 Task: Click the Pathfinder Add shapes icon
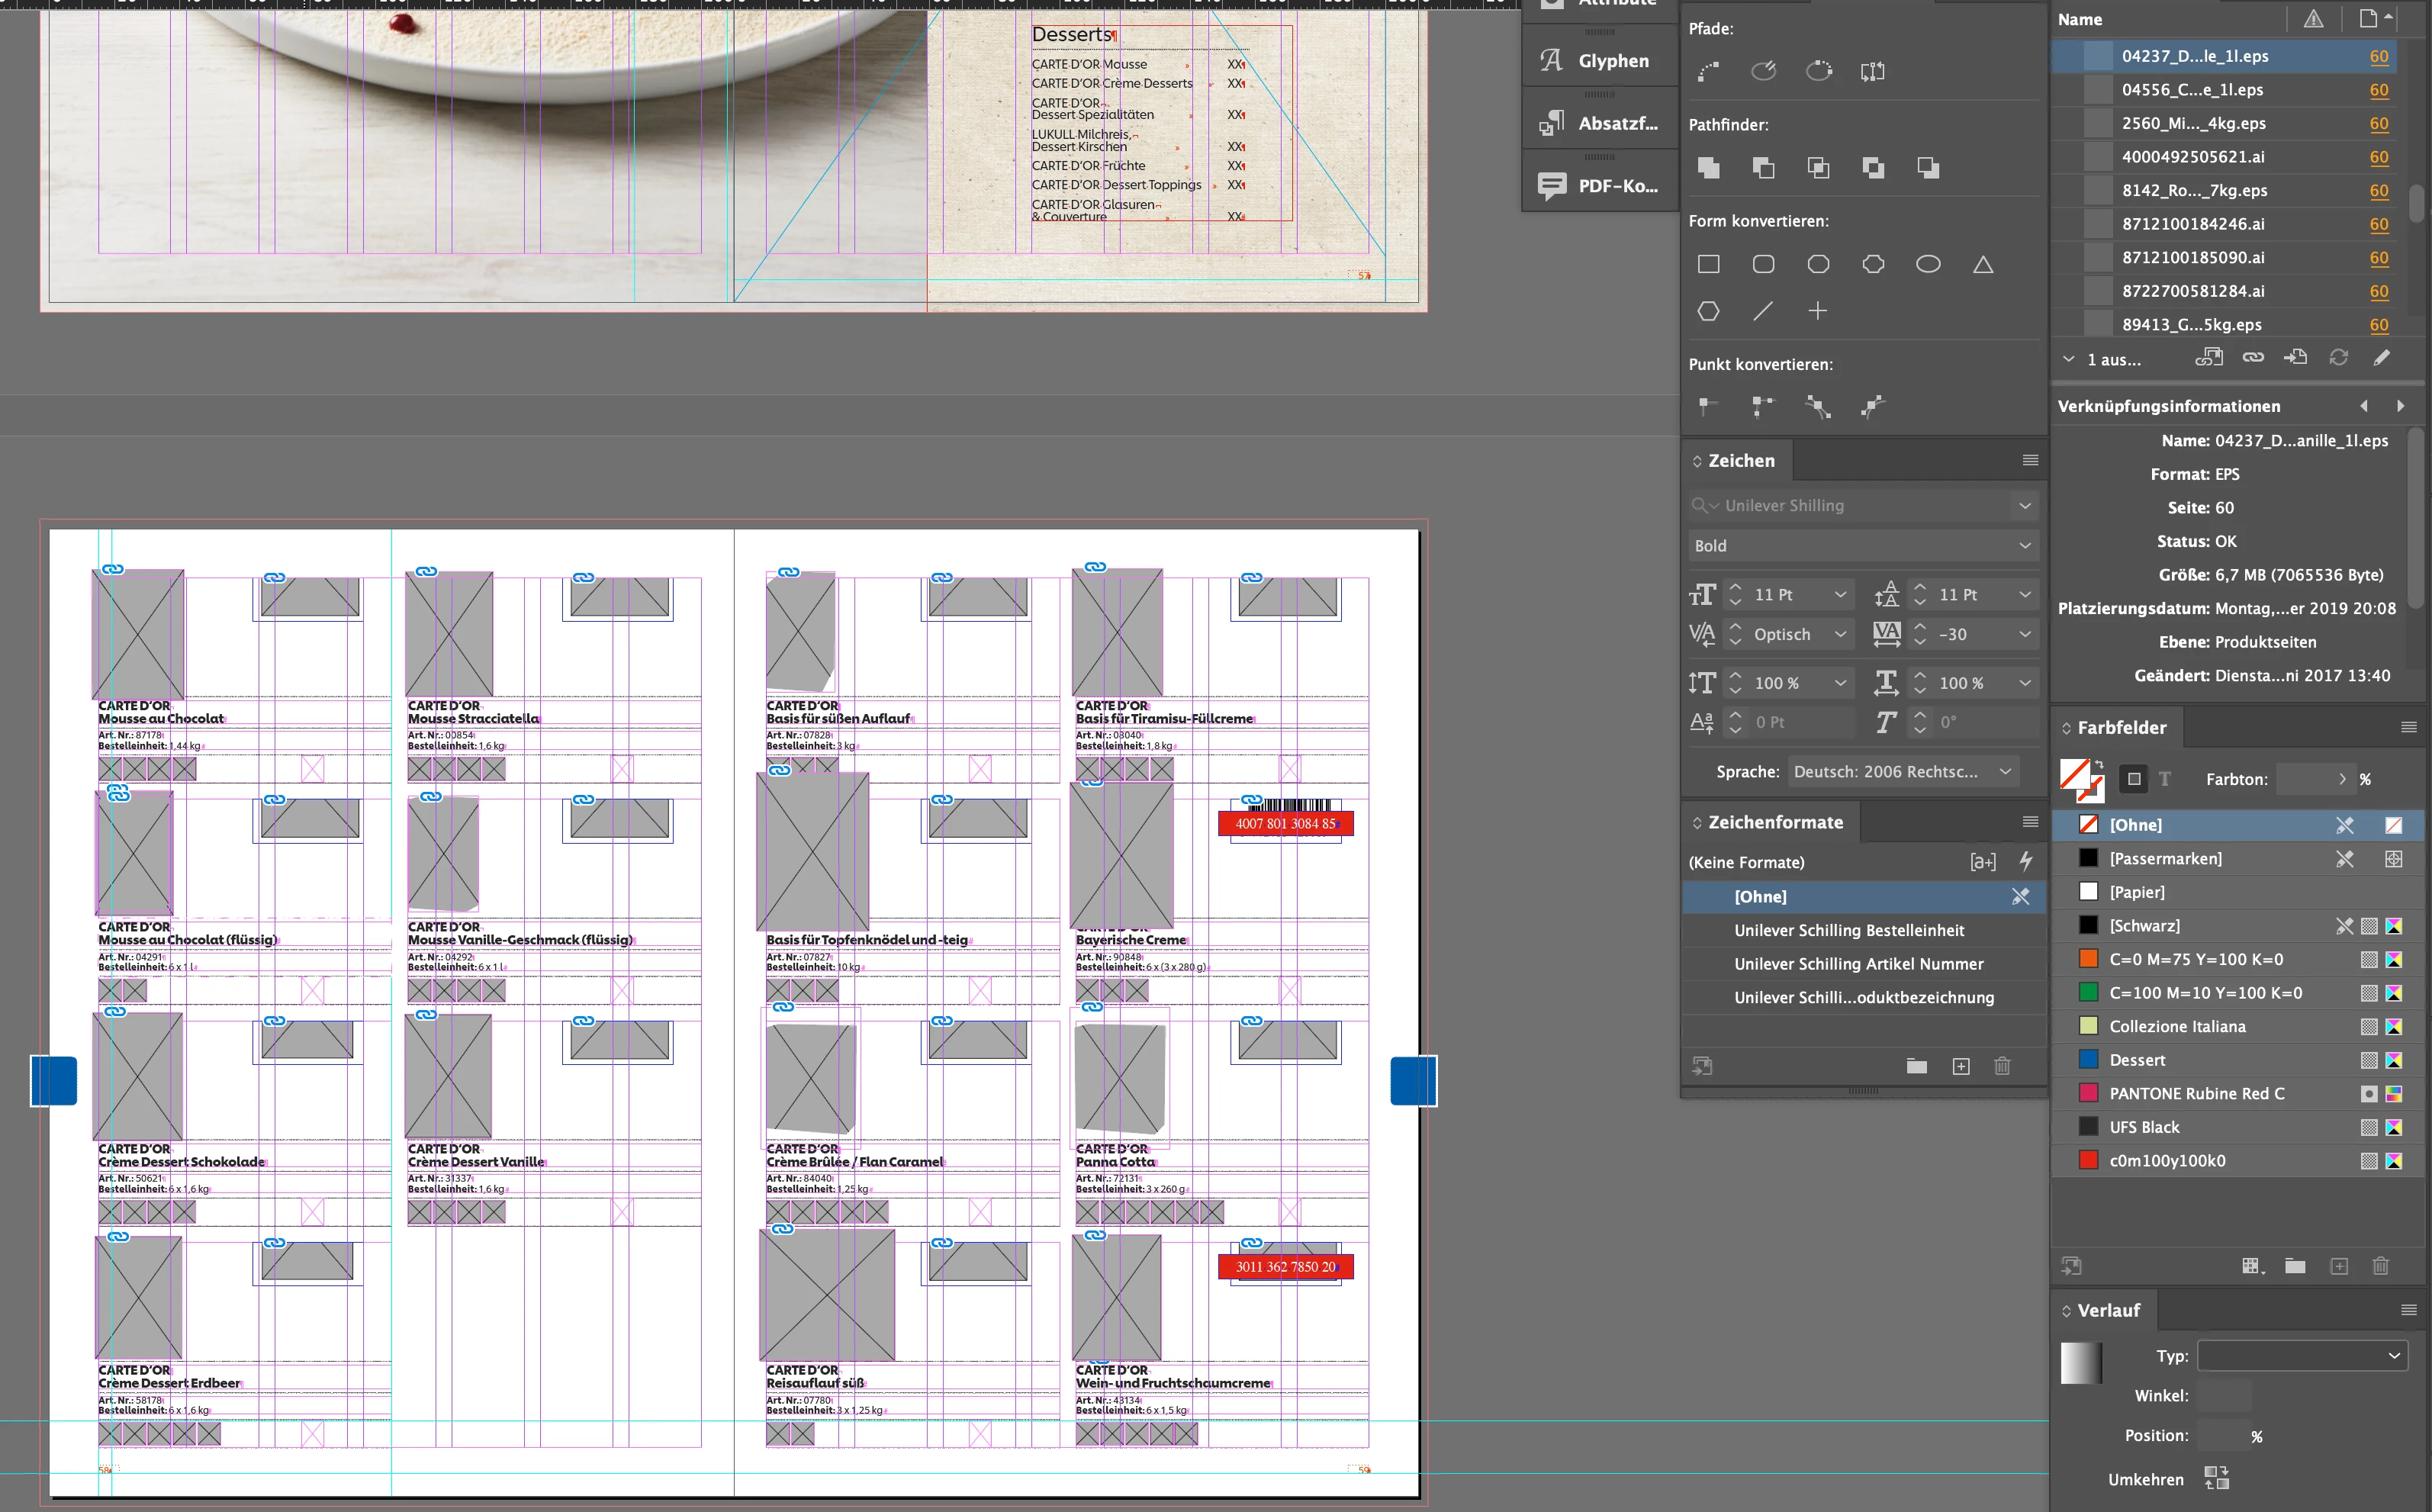pyautogui.click(x=1709, y=168)
